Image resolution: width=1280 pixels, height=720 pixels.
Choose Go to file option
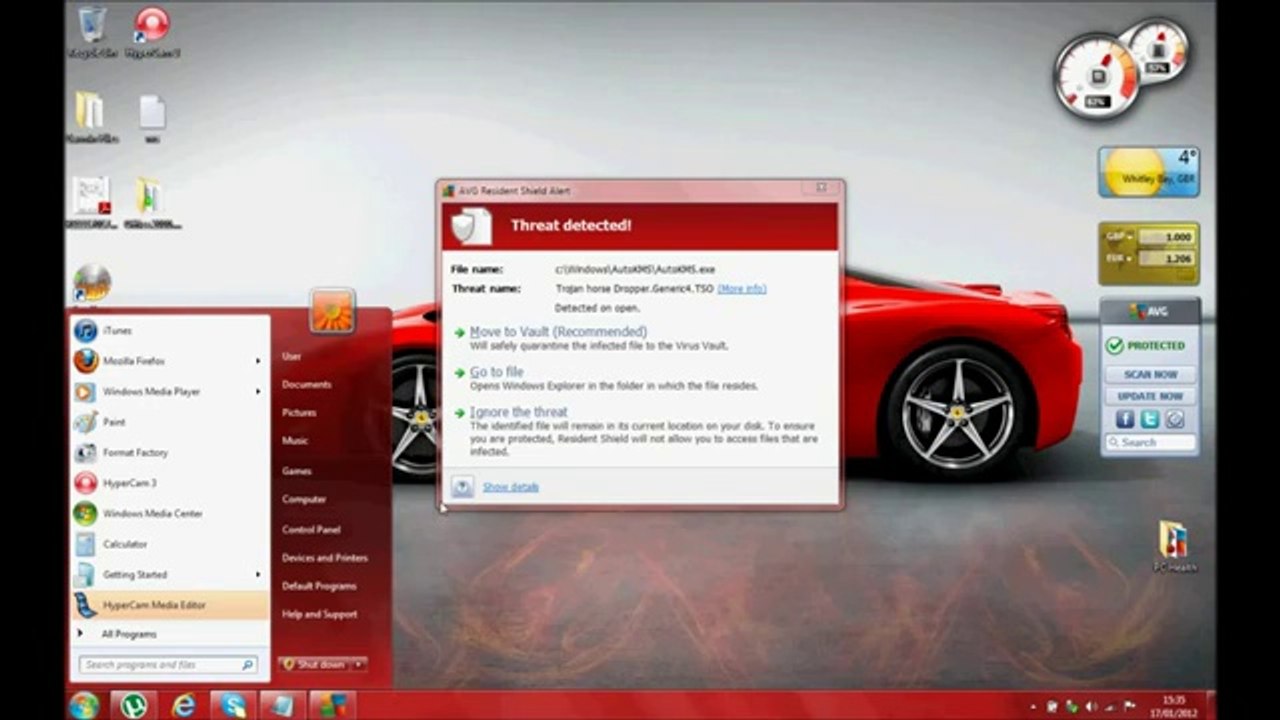(x=496, y=372)
